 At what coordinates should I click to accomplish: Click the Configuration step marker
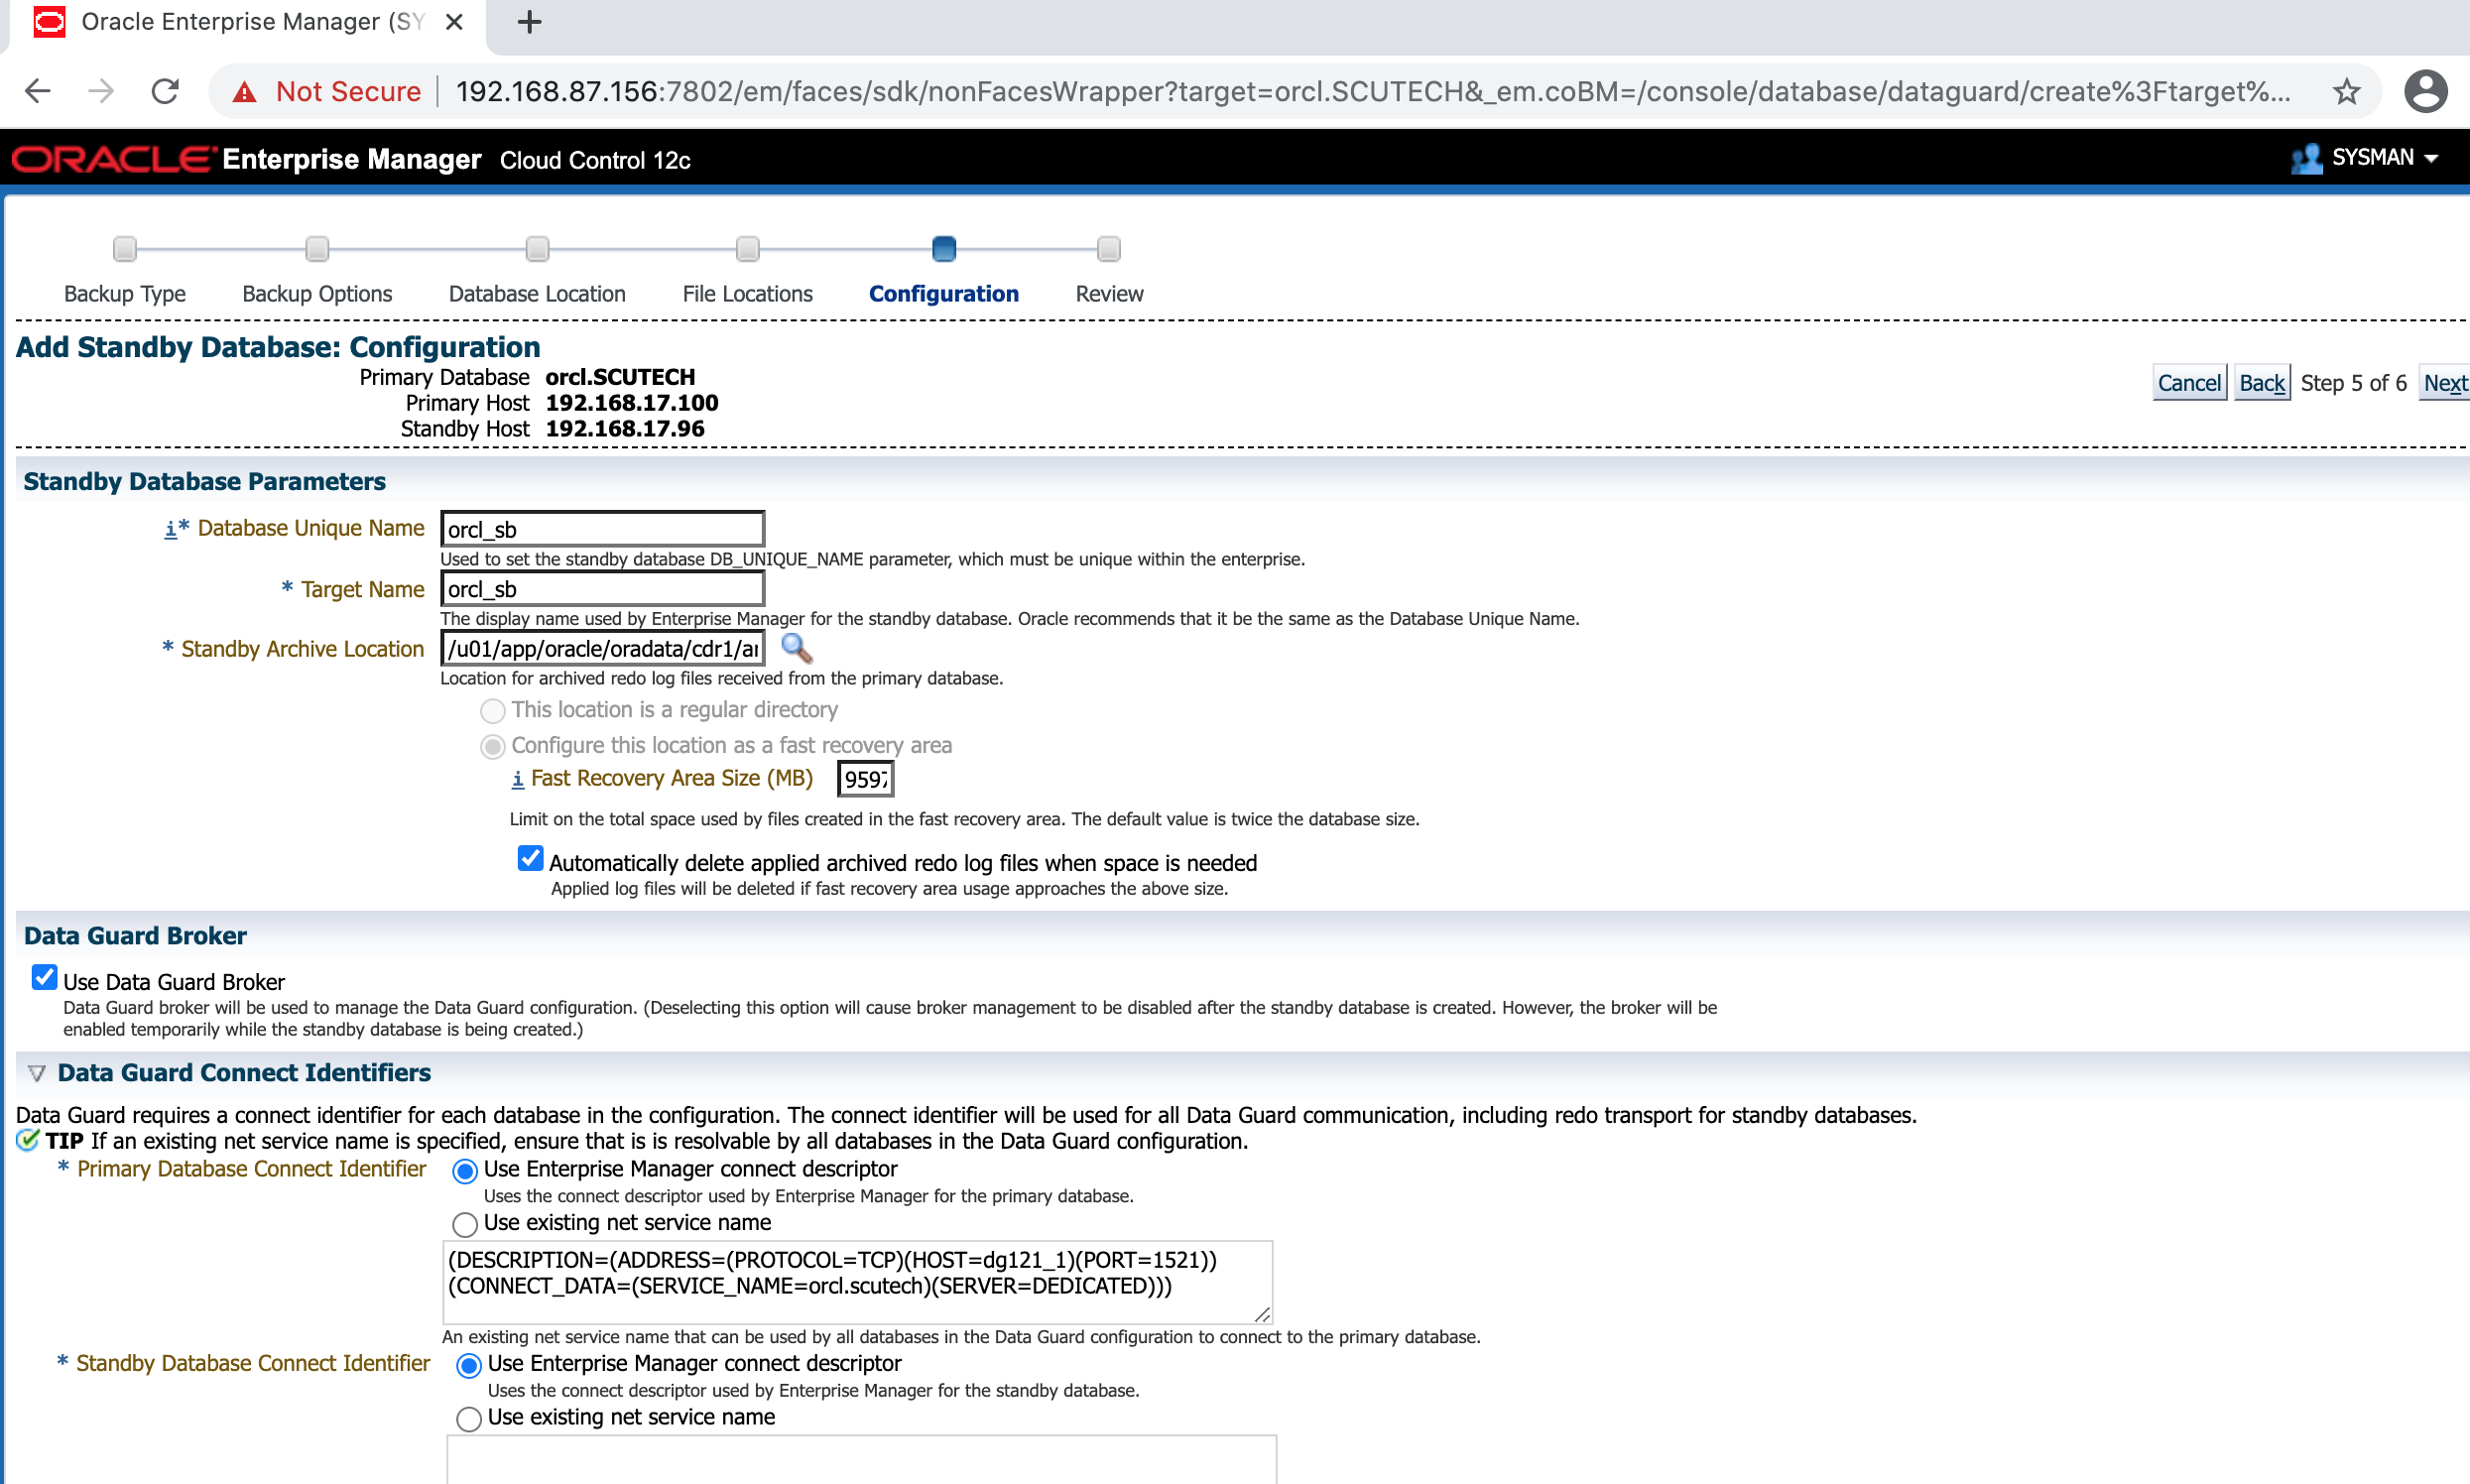coord(944,248)
